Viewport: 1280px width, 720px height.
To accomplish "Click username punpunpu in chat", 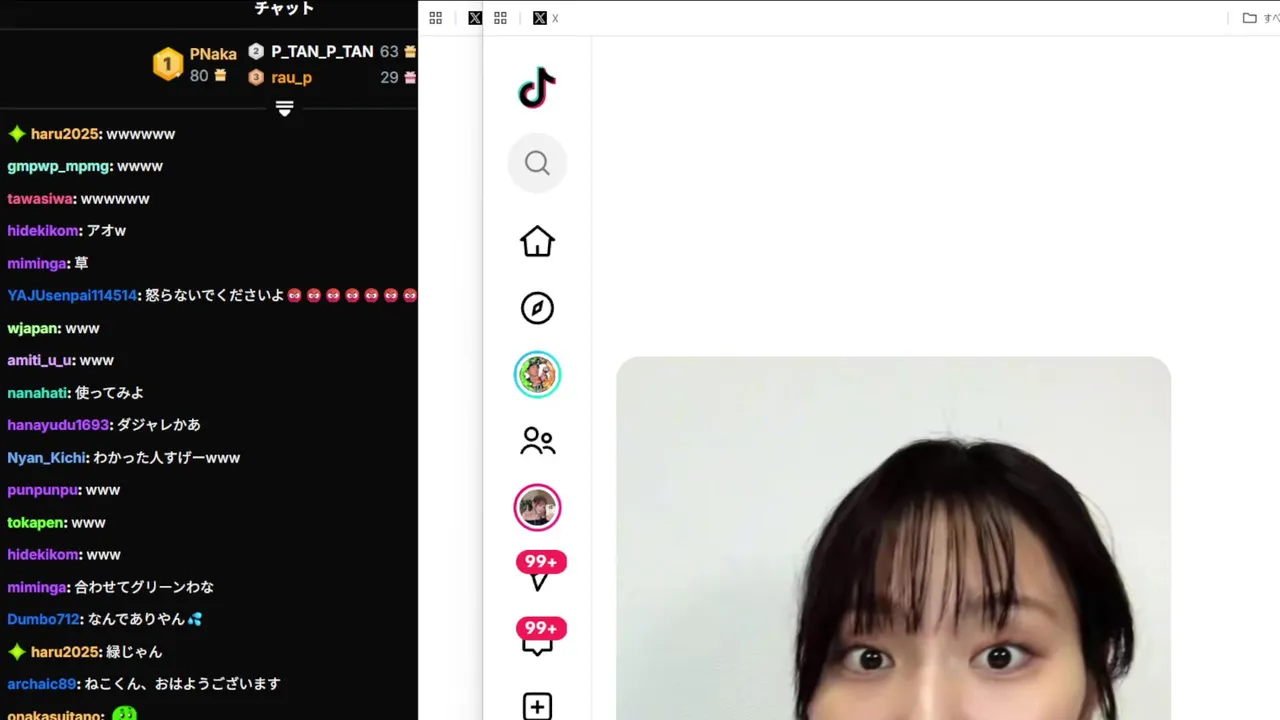I will tap(43, 490).
